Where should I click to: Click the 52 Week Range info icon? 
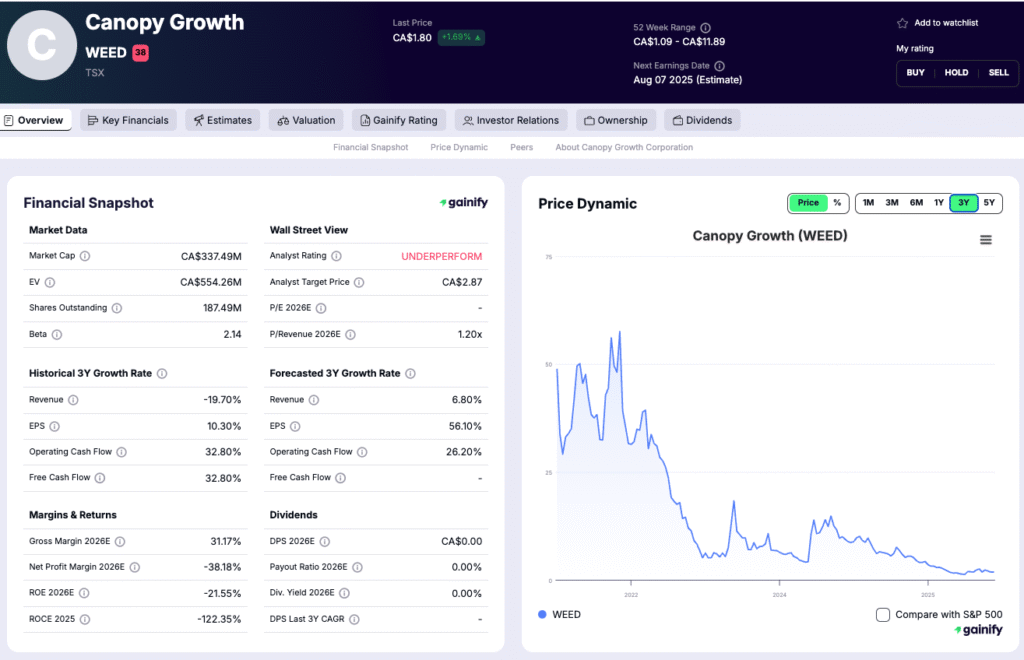[705, 28]
